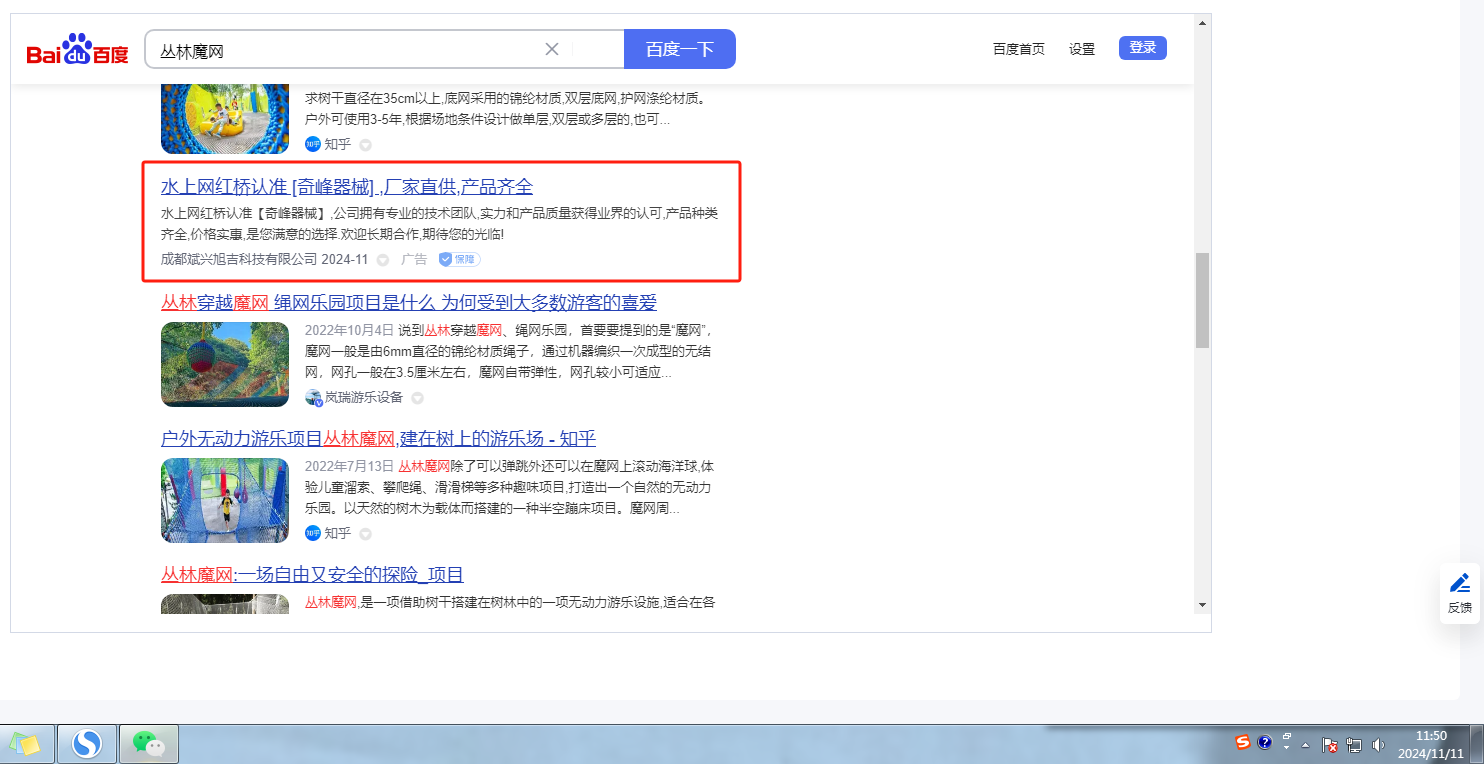Open the blue rope tunnel thumbnail
The width and height of the screenshot is (1484, 764).
[x=225, y=500]
